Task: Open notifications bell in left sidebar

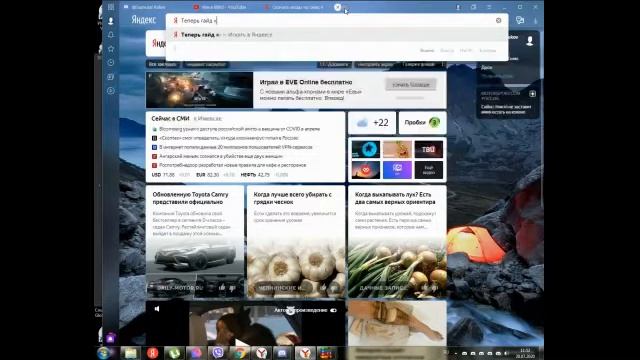Action: (x=111, y=35)
